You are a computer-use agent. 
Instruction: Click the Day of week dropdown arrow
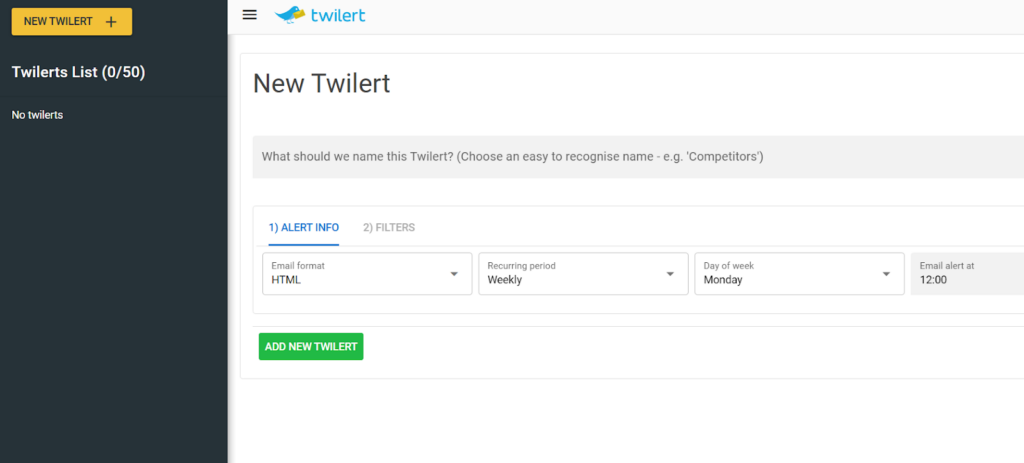coord(886,274)
